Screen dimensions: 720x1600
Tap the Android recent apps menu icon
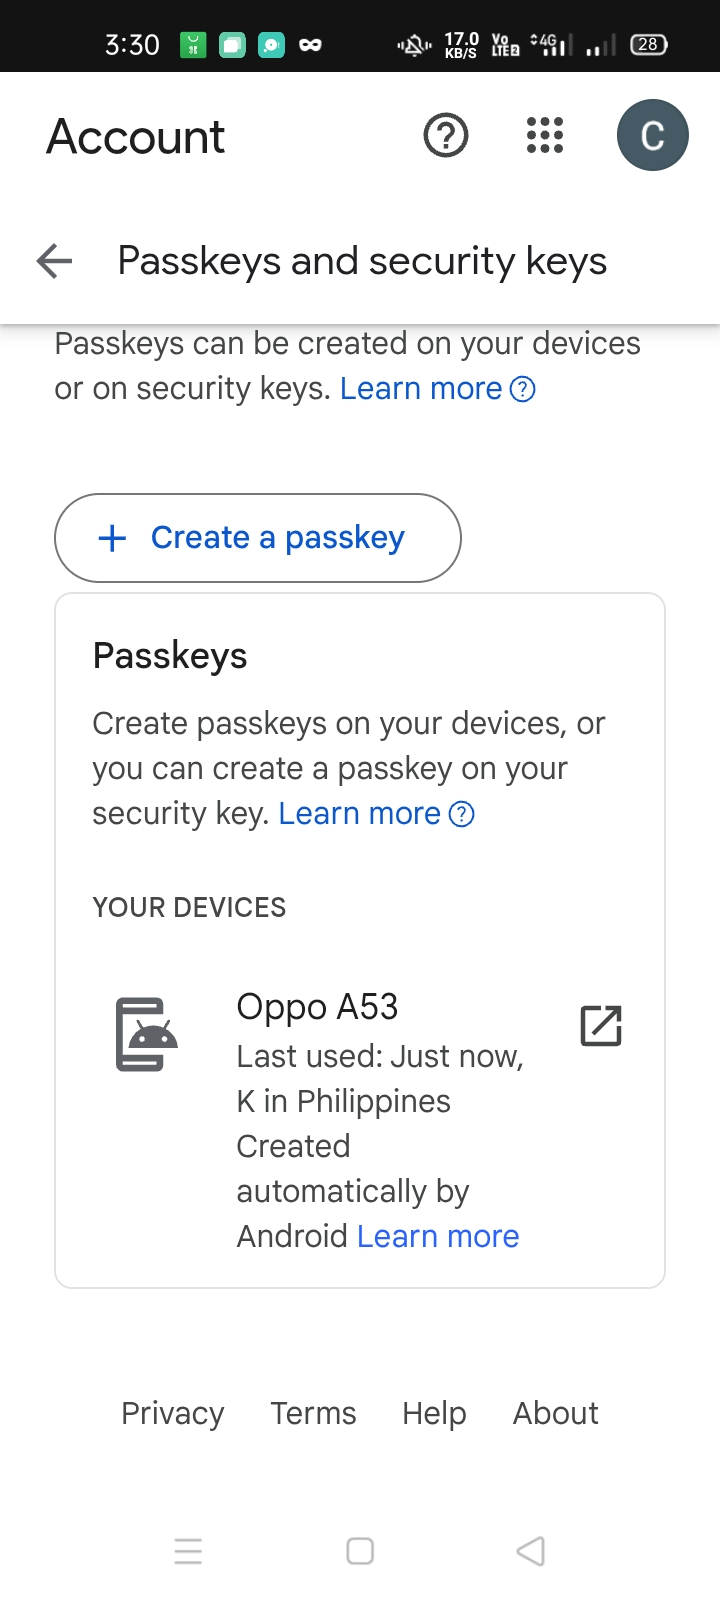(x=188, y=1551)
